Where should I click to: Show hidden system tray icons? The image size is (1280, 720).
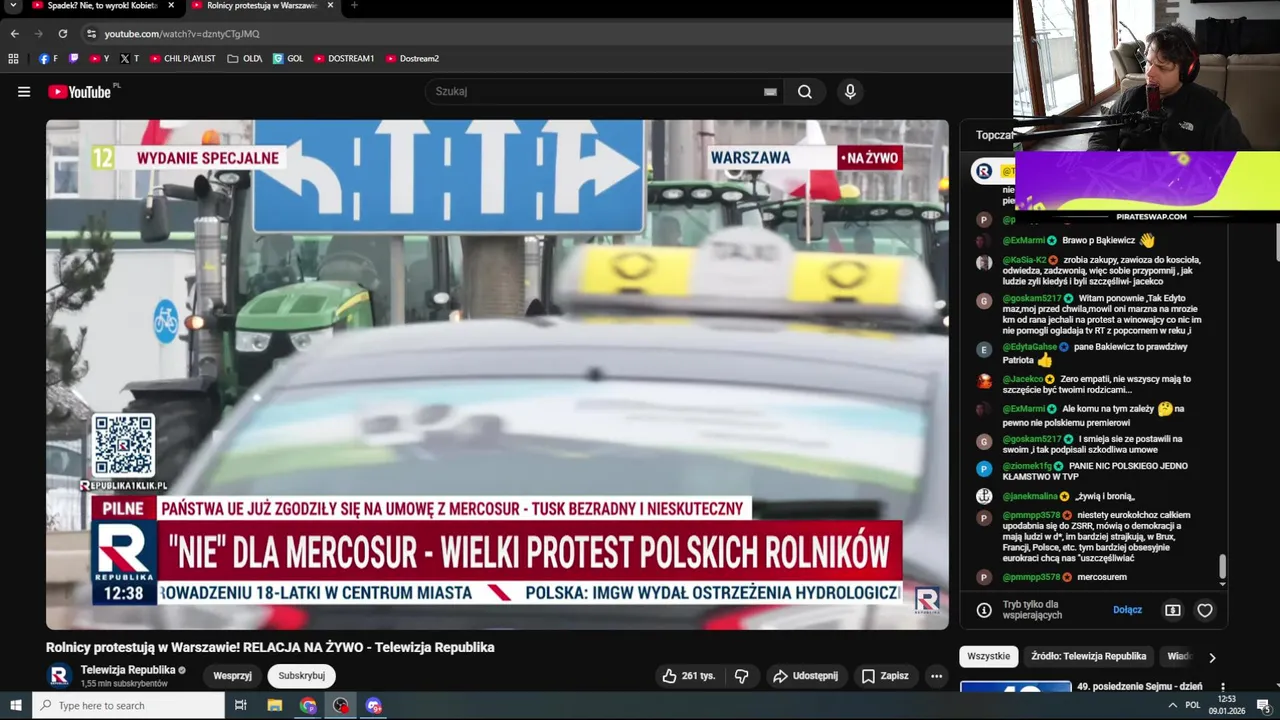(x=1172, y=706)
